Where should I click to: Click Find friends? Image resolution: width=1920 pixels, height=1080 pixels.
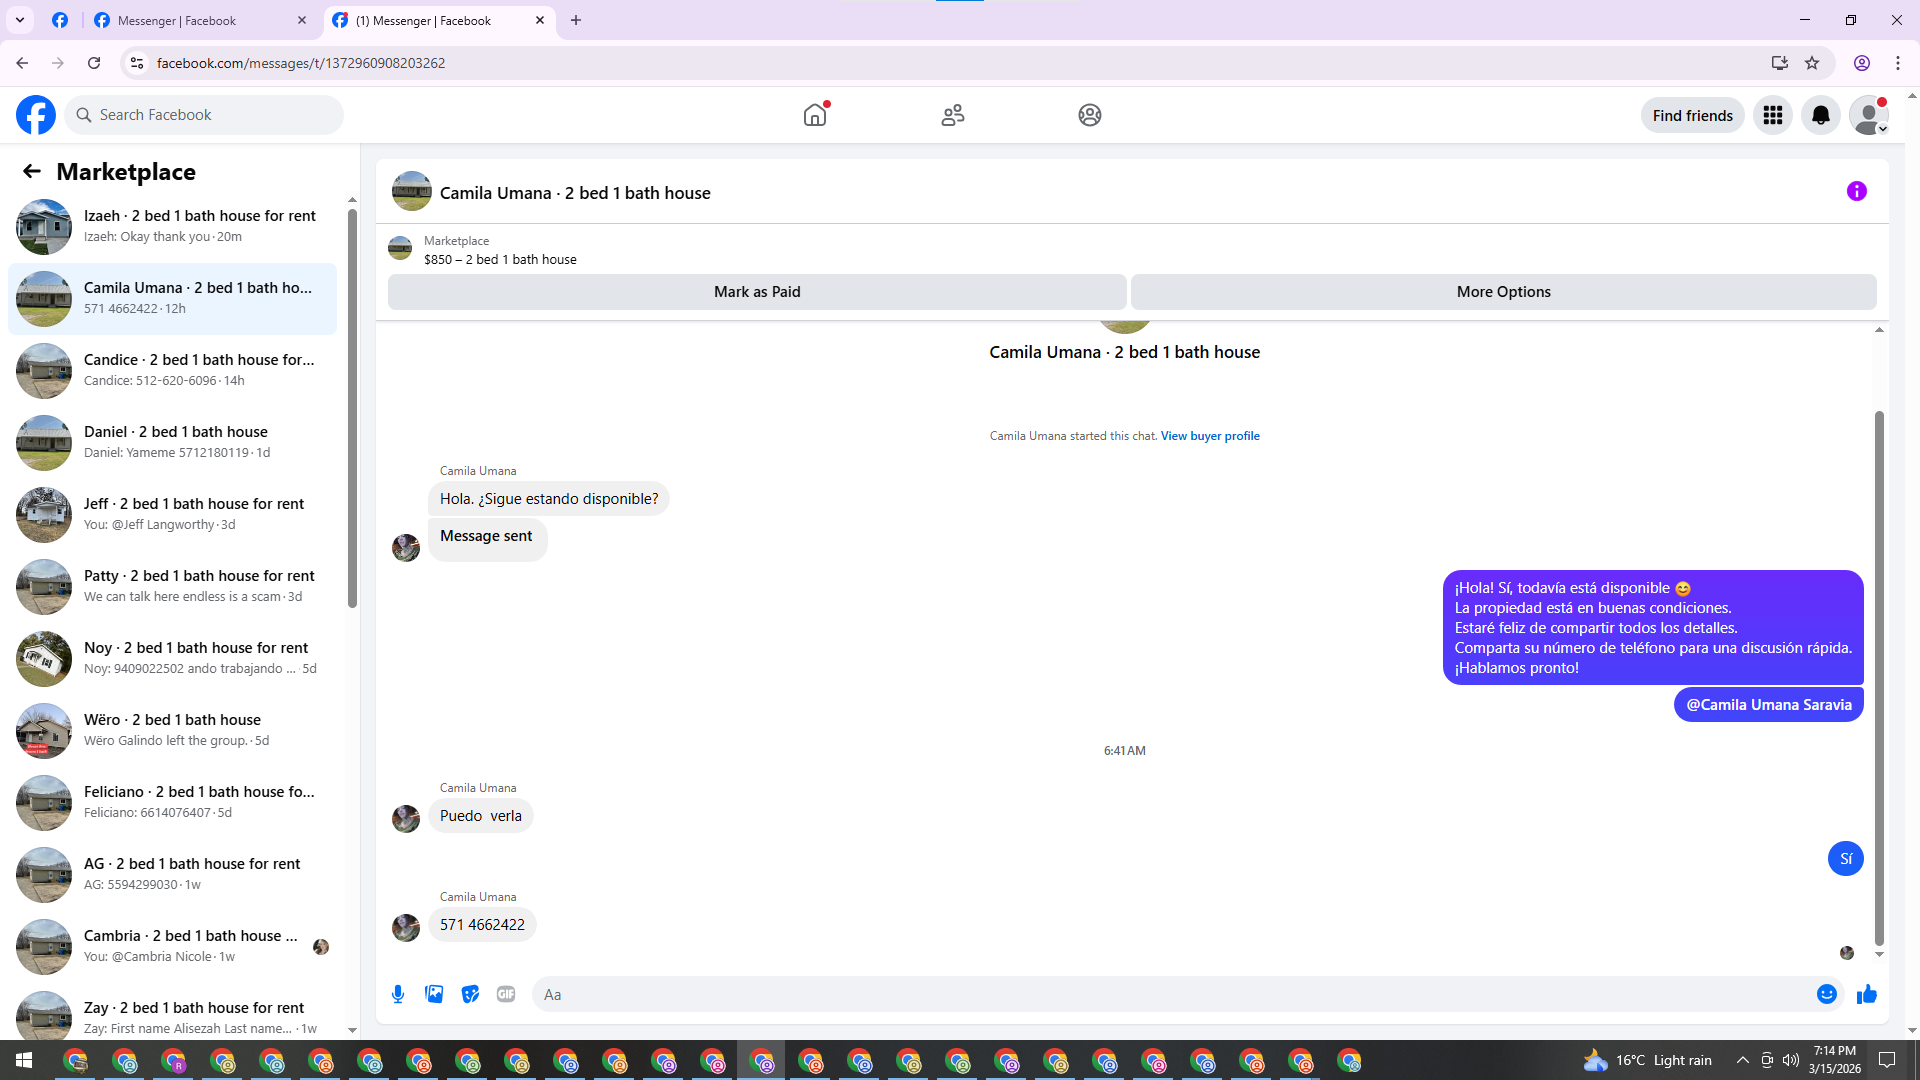coord(1692,116)
